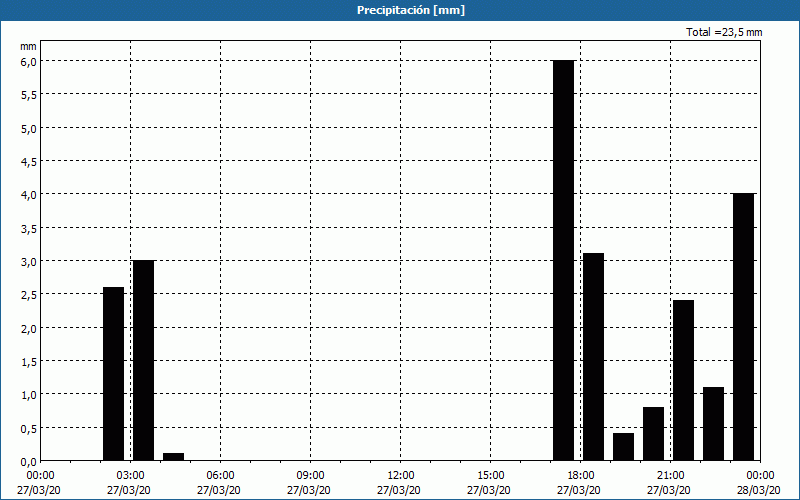Viewport: 800px width, 500px height.
Task: Select the 6,0 y-axis label
Action: click(29, 61)
